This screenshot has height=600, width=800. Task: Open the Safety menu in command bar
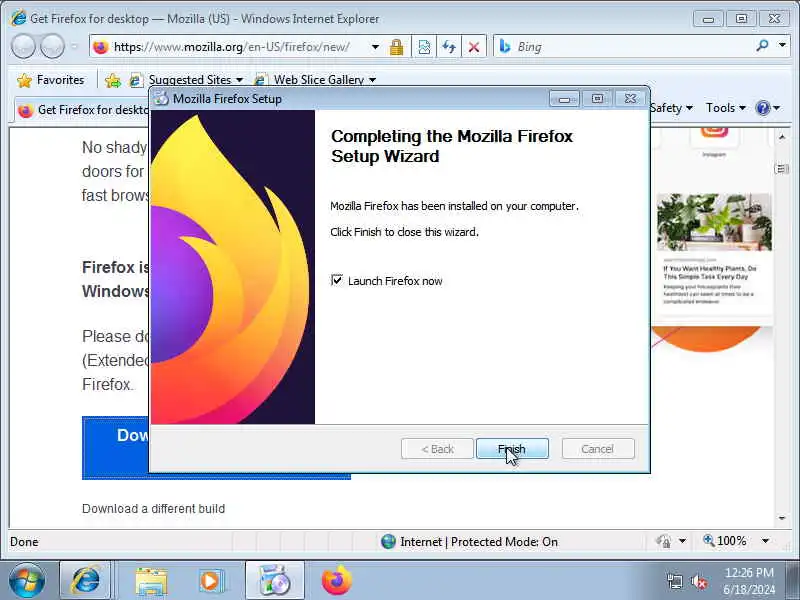pos(671,108)
